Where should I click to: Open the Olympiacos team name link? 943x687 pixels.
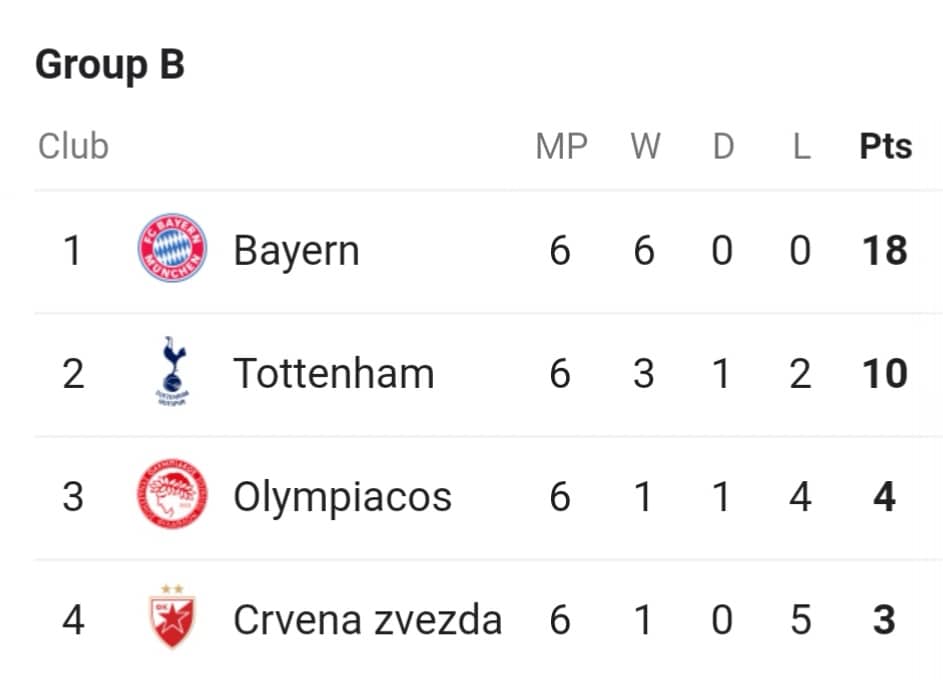(x=342, y=498)
